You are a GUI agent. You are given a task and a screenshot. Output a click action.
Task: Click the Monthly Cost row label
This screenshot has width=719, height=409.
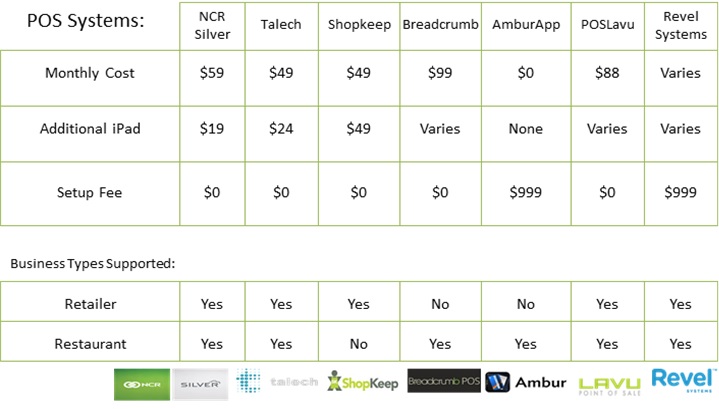(x=90, y=73)
